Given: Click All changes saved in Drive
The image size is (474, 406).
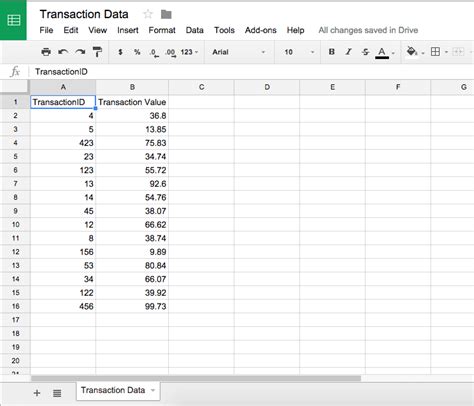Looking at the screenshot, I should [x=368, y=30].
